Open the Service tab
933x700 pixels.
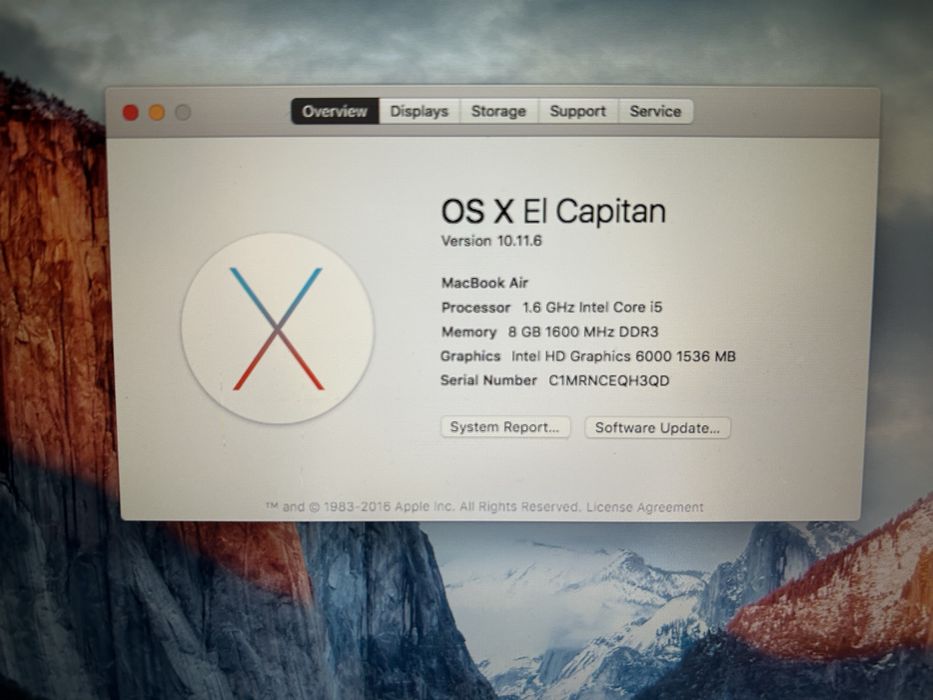click(656, 111)
